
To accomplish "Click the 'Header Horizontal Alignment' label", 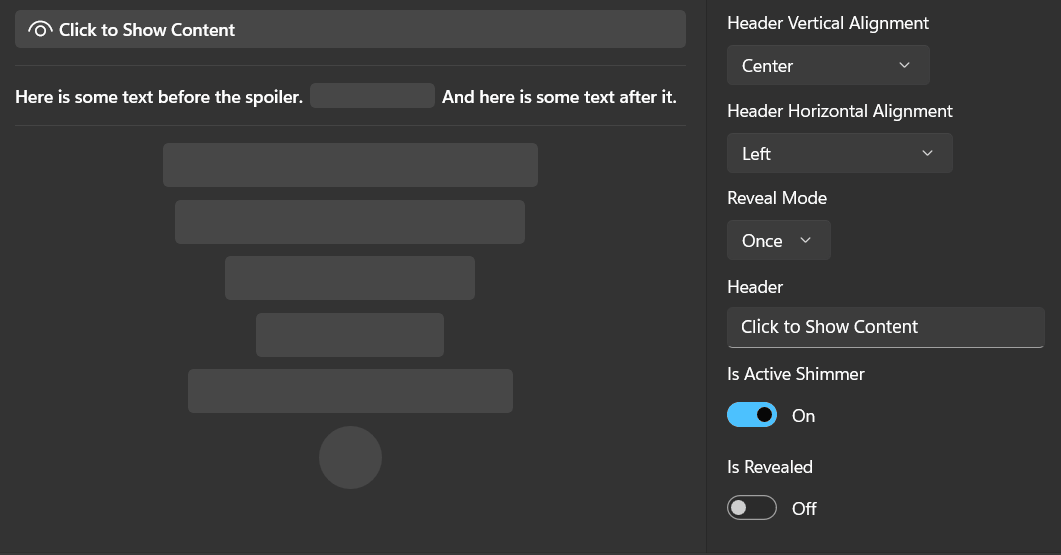I will point(840,111).
